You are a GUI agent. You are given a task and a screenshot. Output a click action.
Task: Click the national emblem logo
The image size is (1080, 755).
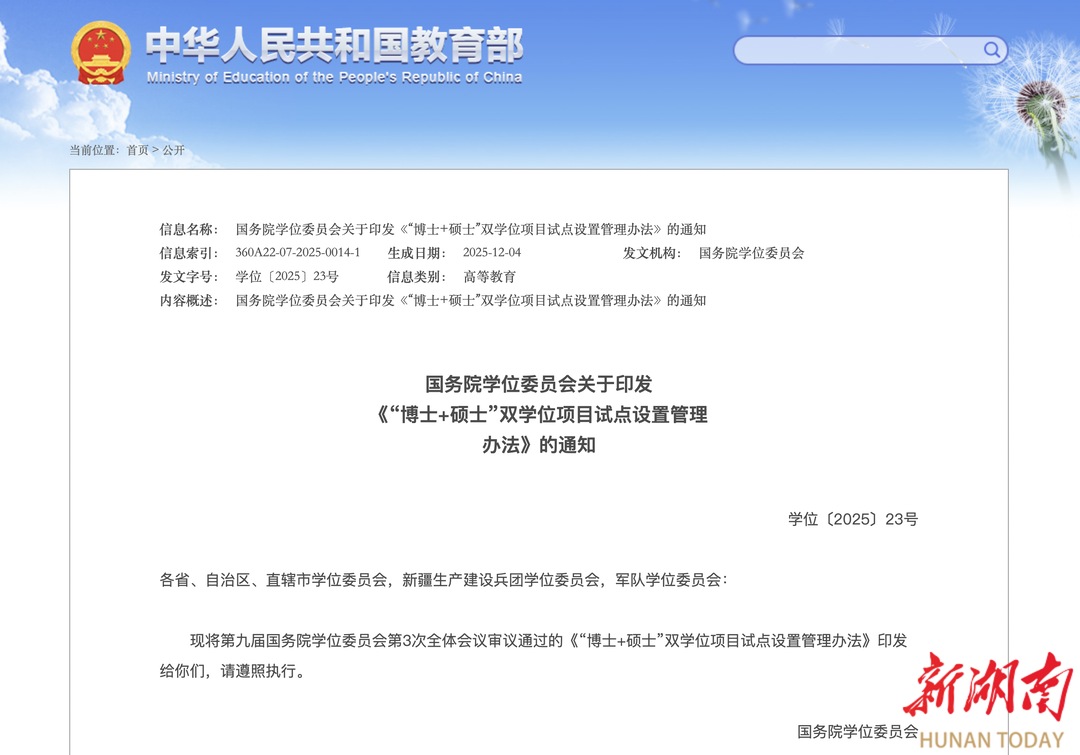click(100, 52)
